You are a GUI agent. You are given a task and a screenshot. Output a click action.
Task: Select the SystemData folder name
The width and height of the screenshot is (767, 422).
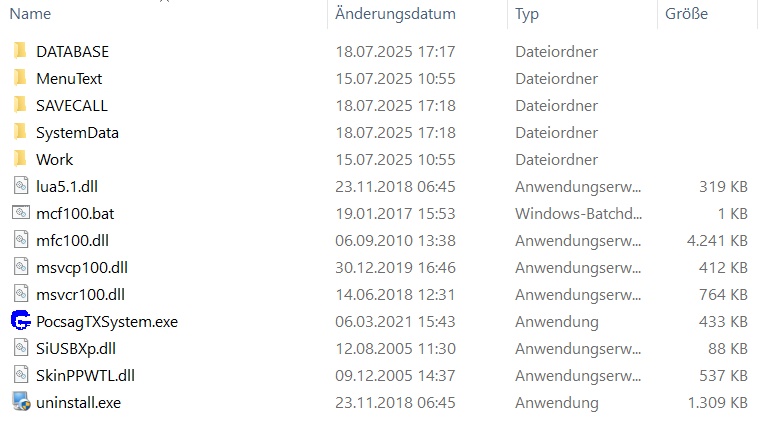[x=77, y=132]
